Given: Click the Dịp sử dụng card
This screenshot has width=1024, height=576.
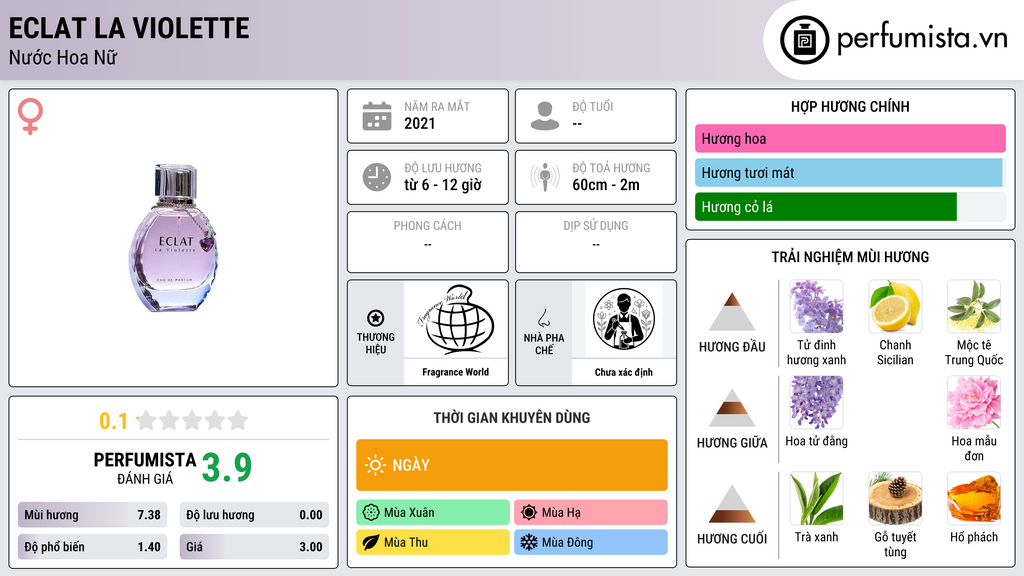Looking at the screenshot, I should click(x=596, y=242).
